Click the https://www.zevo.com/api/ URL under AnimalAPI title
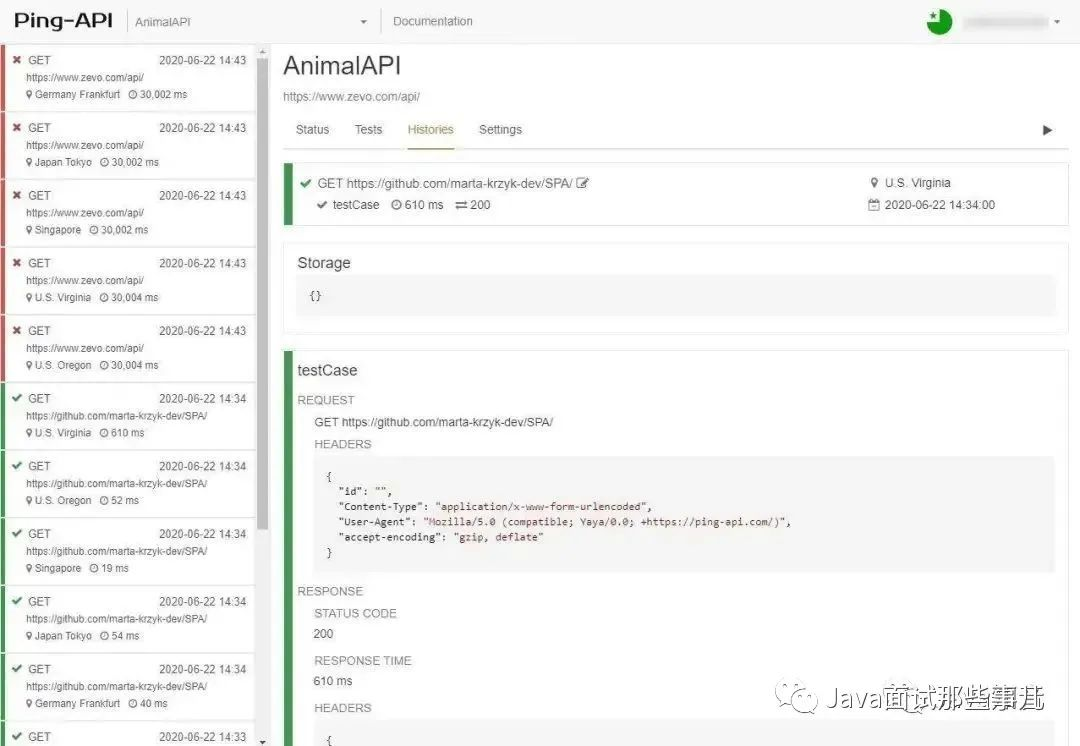 pos(351,97)
